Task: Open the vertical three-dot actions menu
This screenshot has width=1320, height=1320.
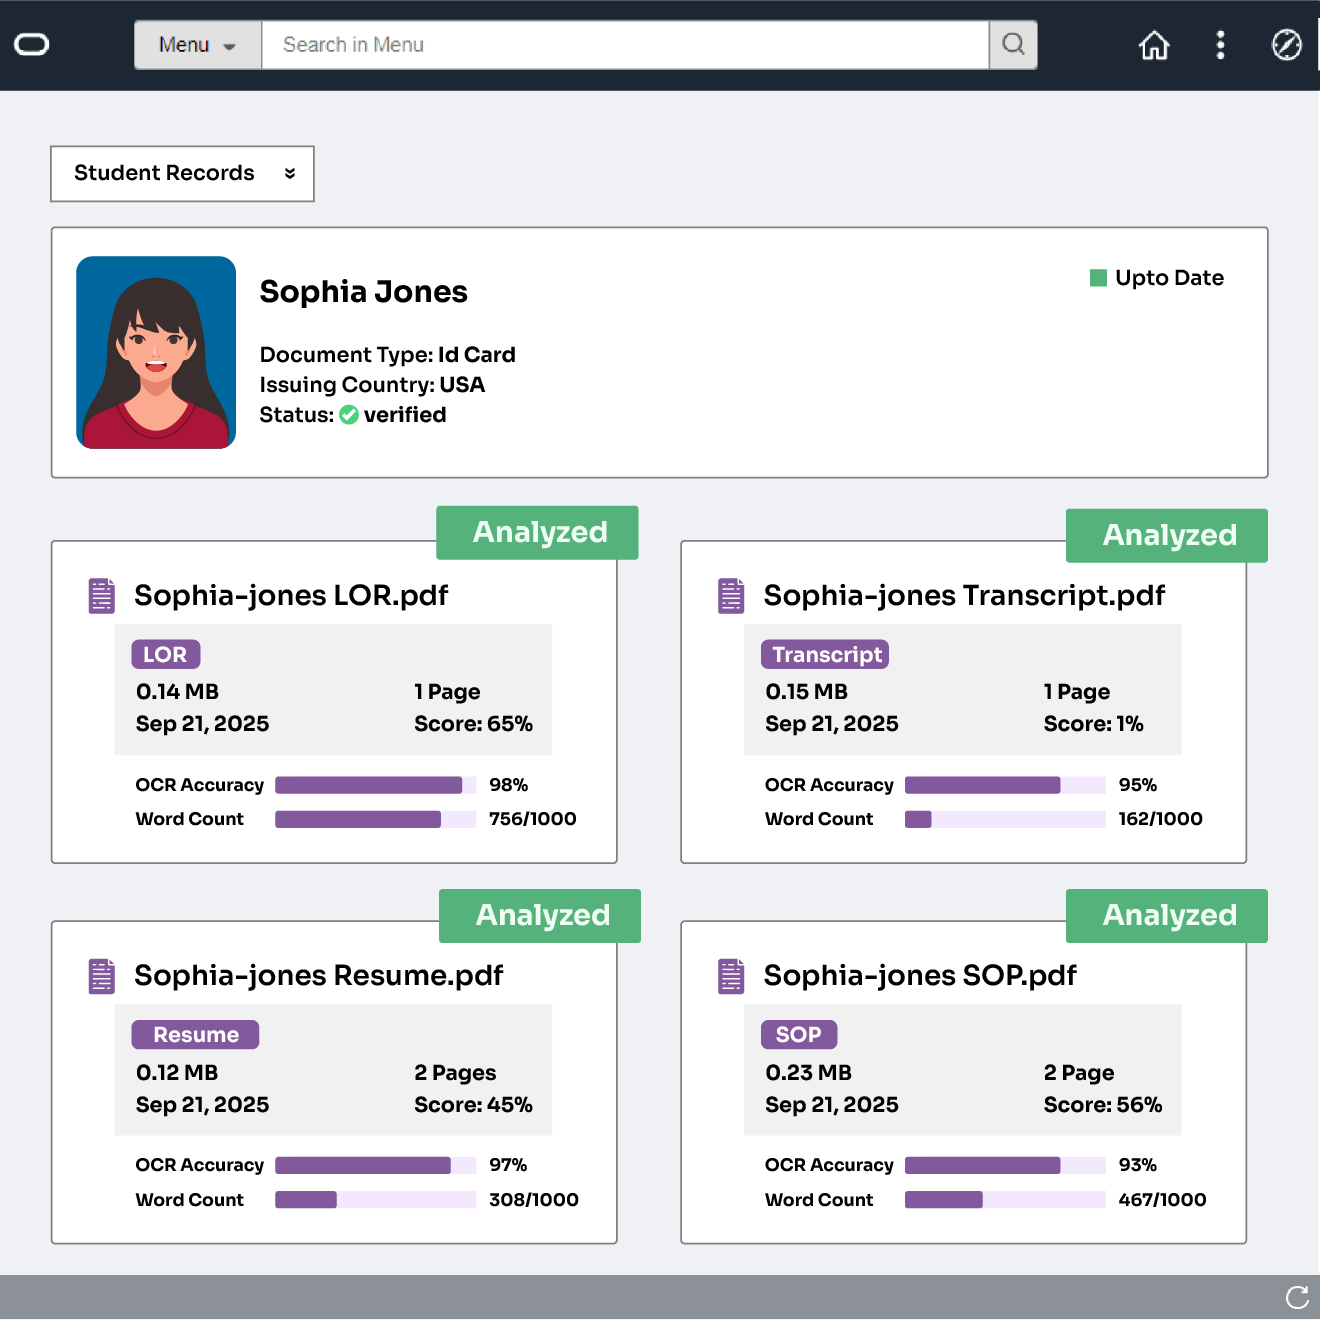Action: pyautogui.click(x=1220, y=45)
